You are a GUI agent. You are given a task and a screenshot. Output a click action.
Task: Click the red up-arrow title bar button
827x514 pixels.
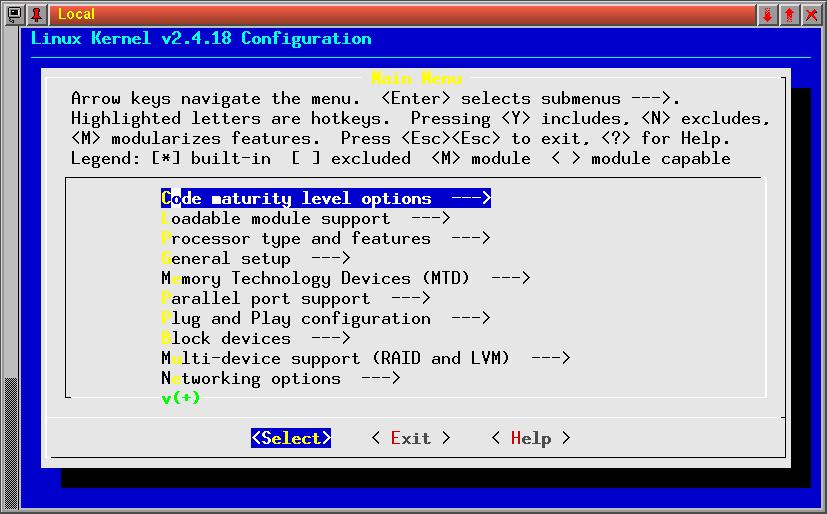(x=789, y=15)
